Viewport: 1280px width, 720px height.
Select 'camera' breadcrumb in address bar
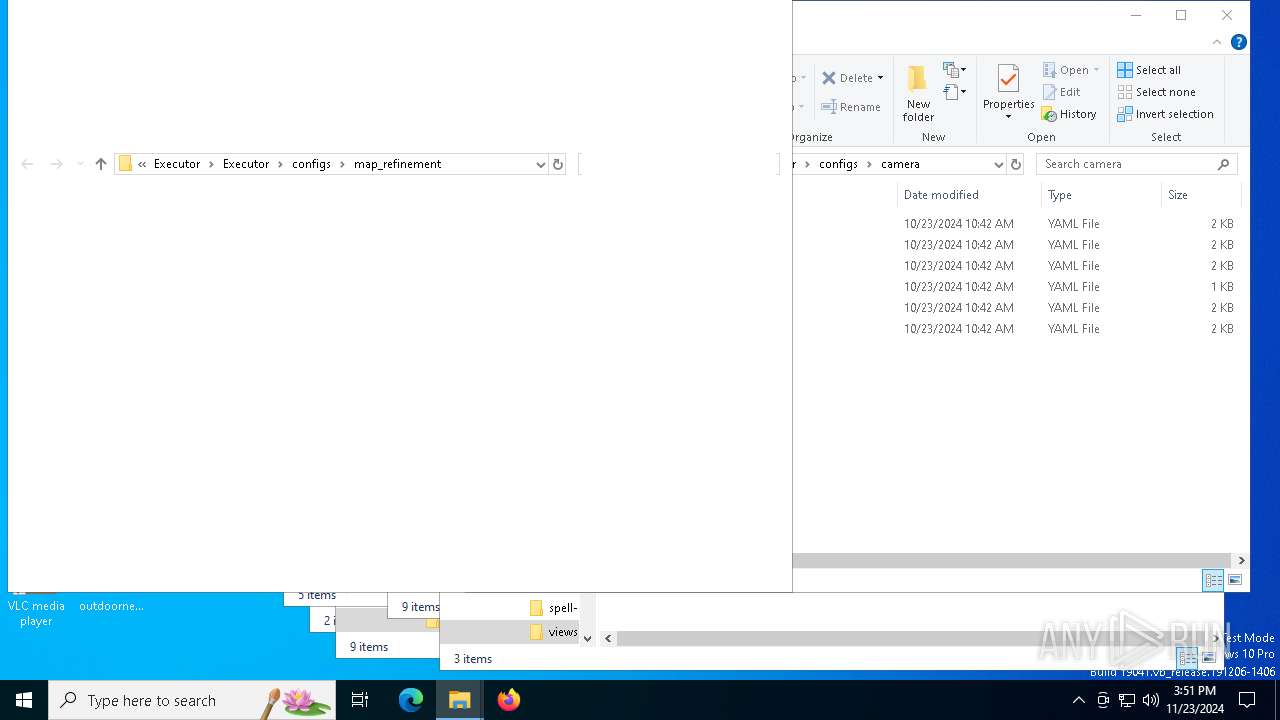(900, 164)
